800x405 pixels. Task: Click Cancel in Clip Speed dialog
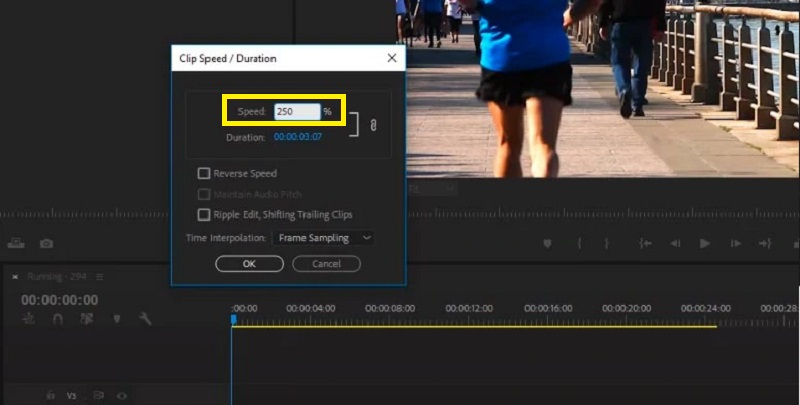326,264
